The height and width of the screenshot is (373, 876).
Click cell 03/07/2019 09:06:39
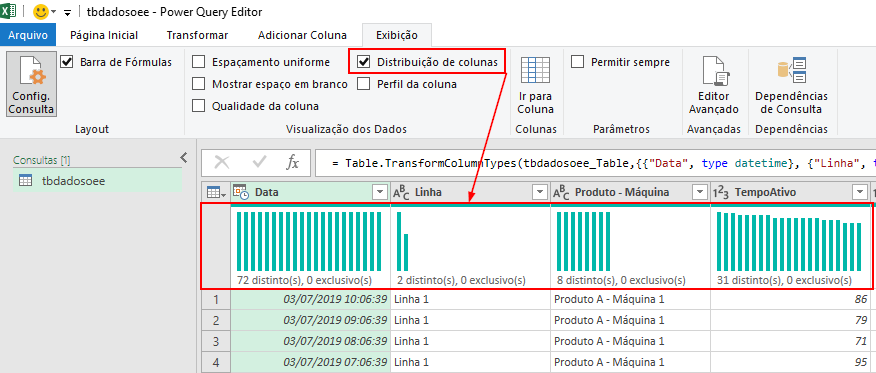point(310,321)
